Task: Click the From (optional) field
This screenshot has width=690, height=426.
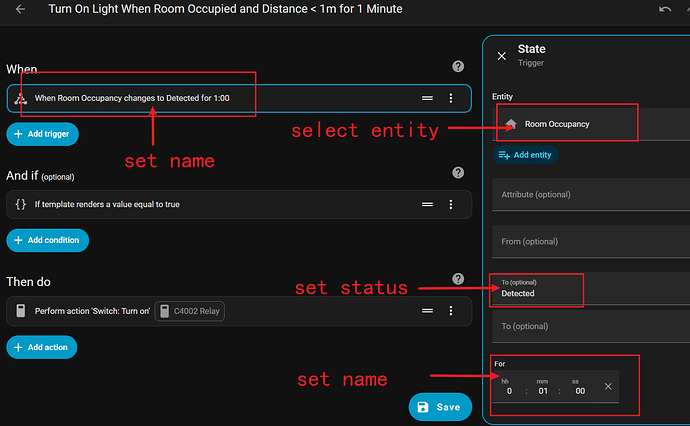Action: [x=591, y=242]
